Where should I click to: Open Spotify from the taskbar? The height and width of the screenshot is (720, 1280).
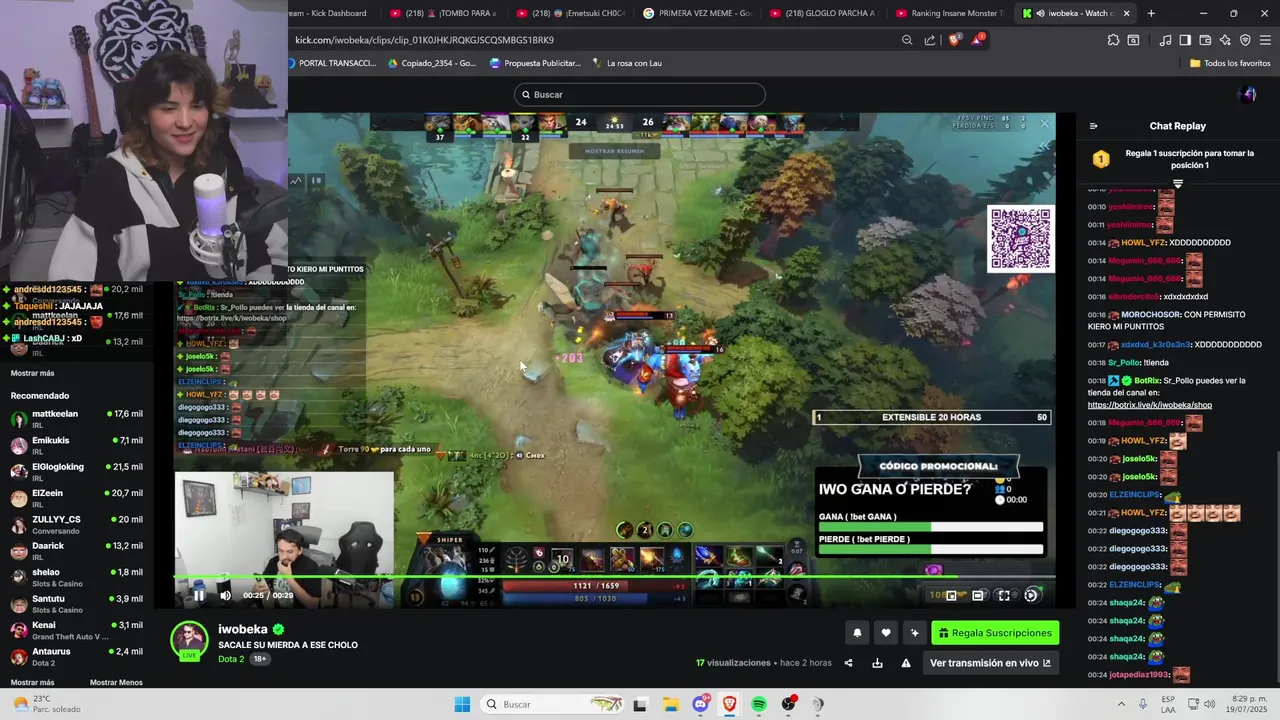759,704
